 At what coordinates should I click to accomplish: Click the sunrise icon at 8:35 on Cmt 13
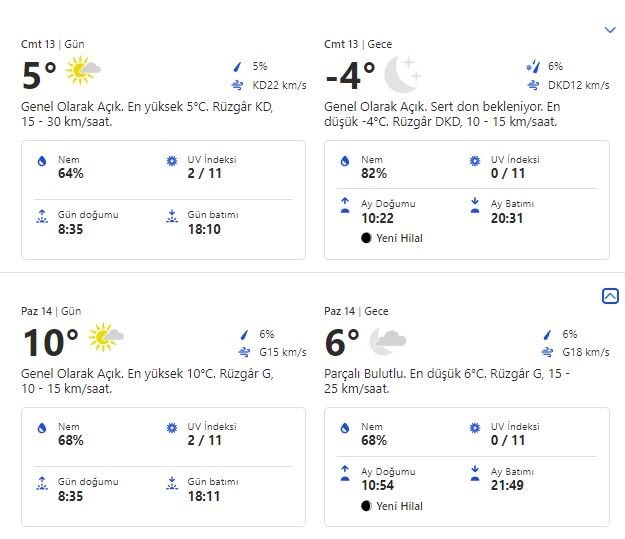(41, 215)
